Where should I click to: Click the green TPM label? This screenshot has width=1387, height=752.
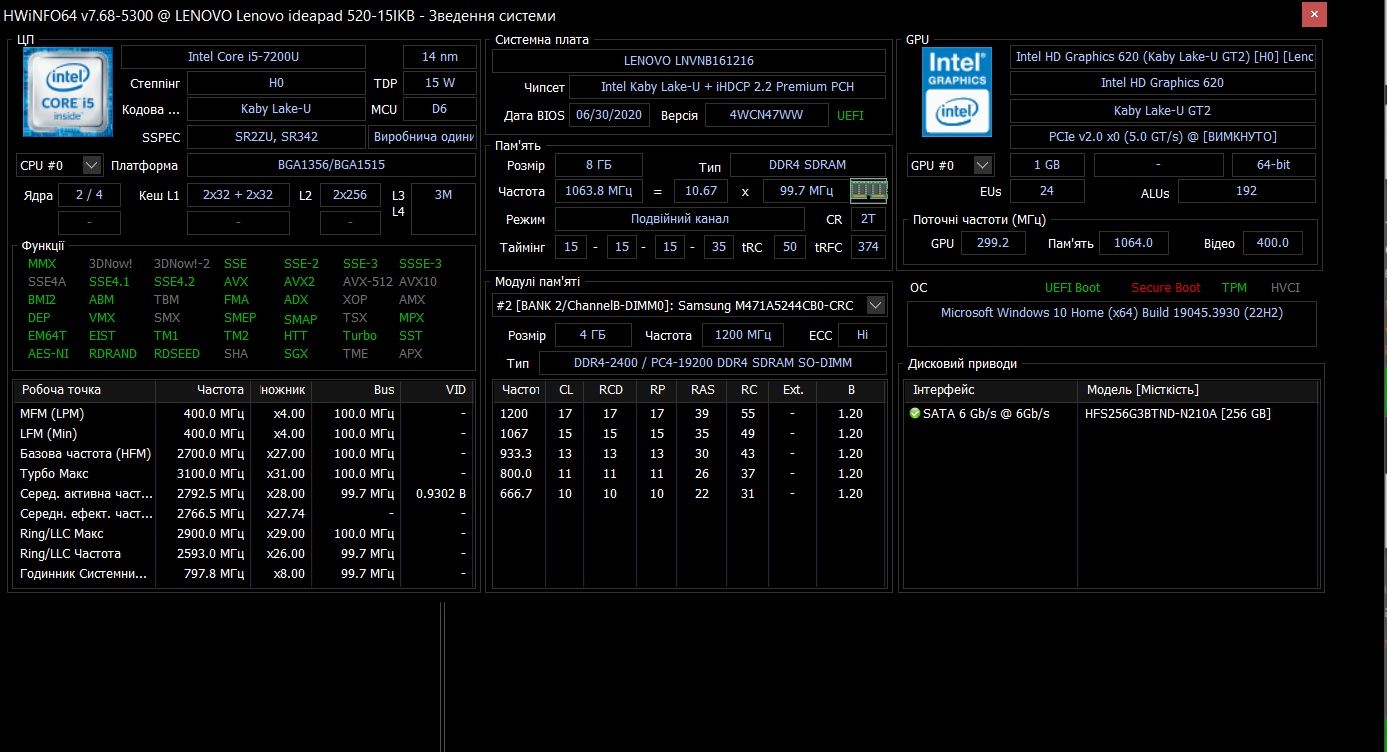1234,288
